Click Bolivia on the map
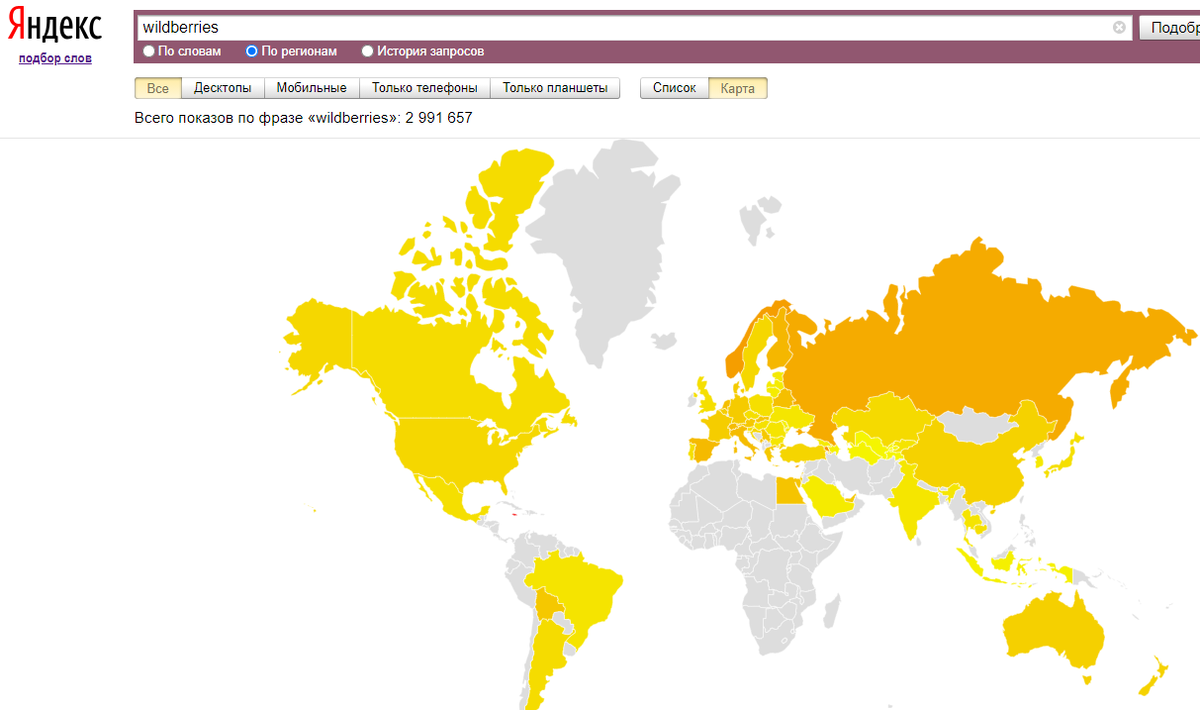This screenshot has width=1200, height=710. coord(549,605)
